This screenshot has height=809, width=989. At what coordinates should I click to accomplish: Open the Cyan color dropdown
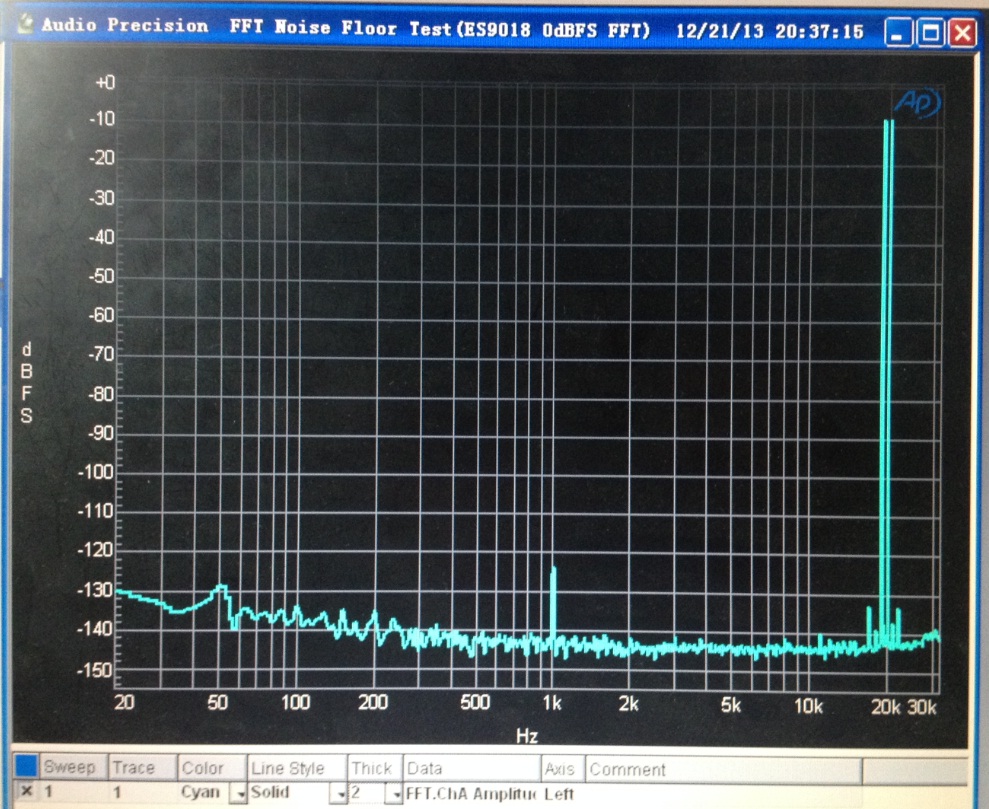(239, 793)
